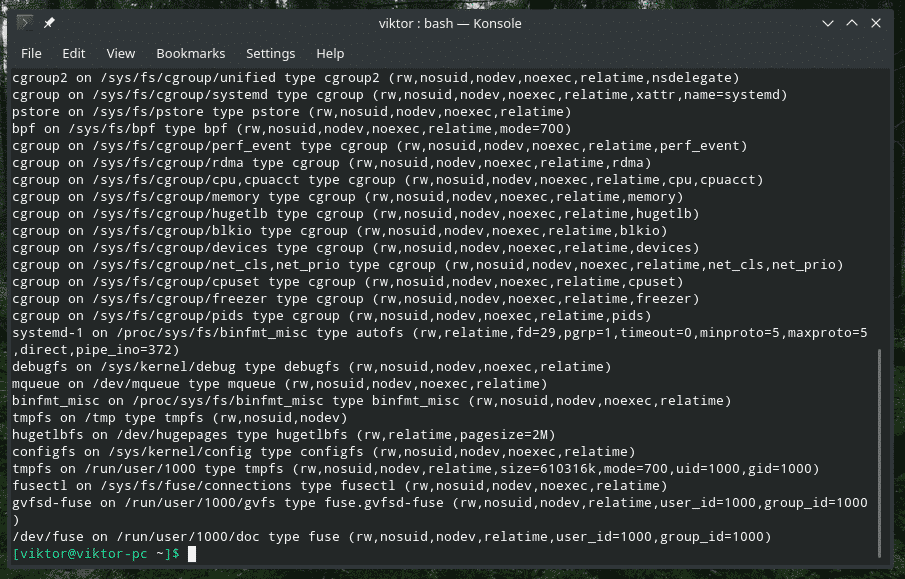Click the bpf on /sys/fs/bpf line
This screenshot has height=579, width=905.
point(290,128)
